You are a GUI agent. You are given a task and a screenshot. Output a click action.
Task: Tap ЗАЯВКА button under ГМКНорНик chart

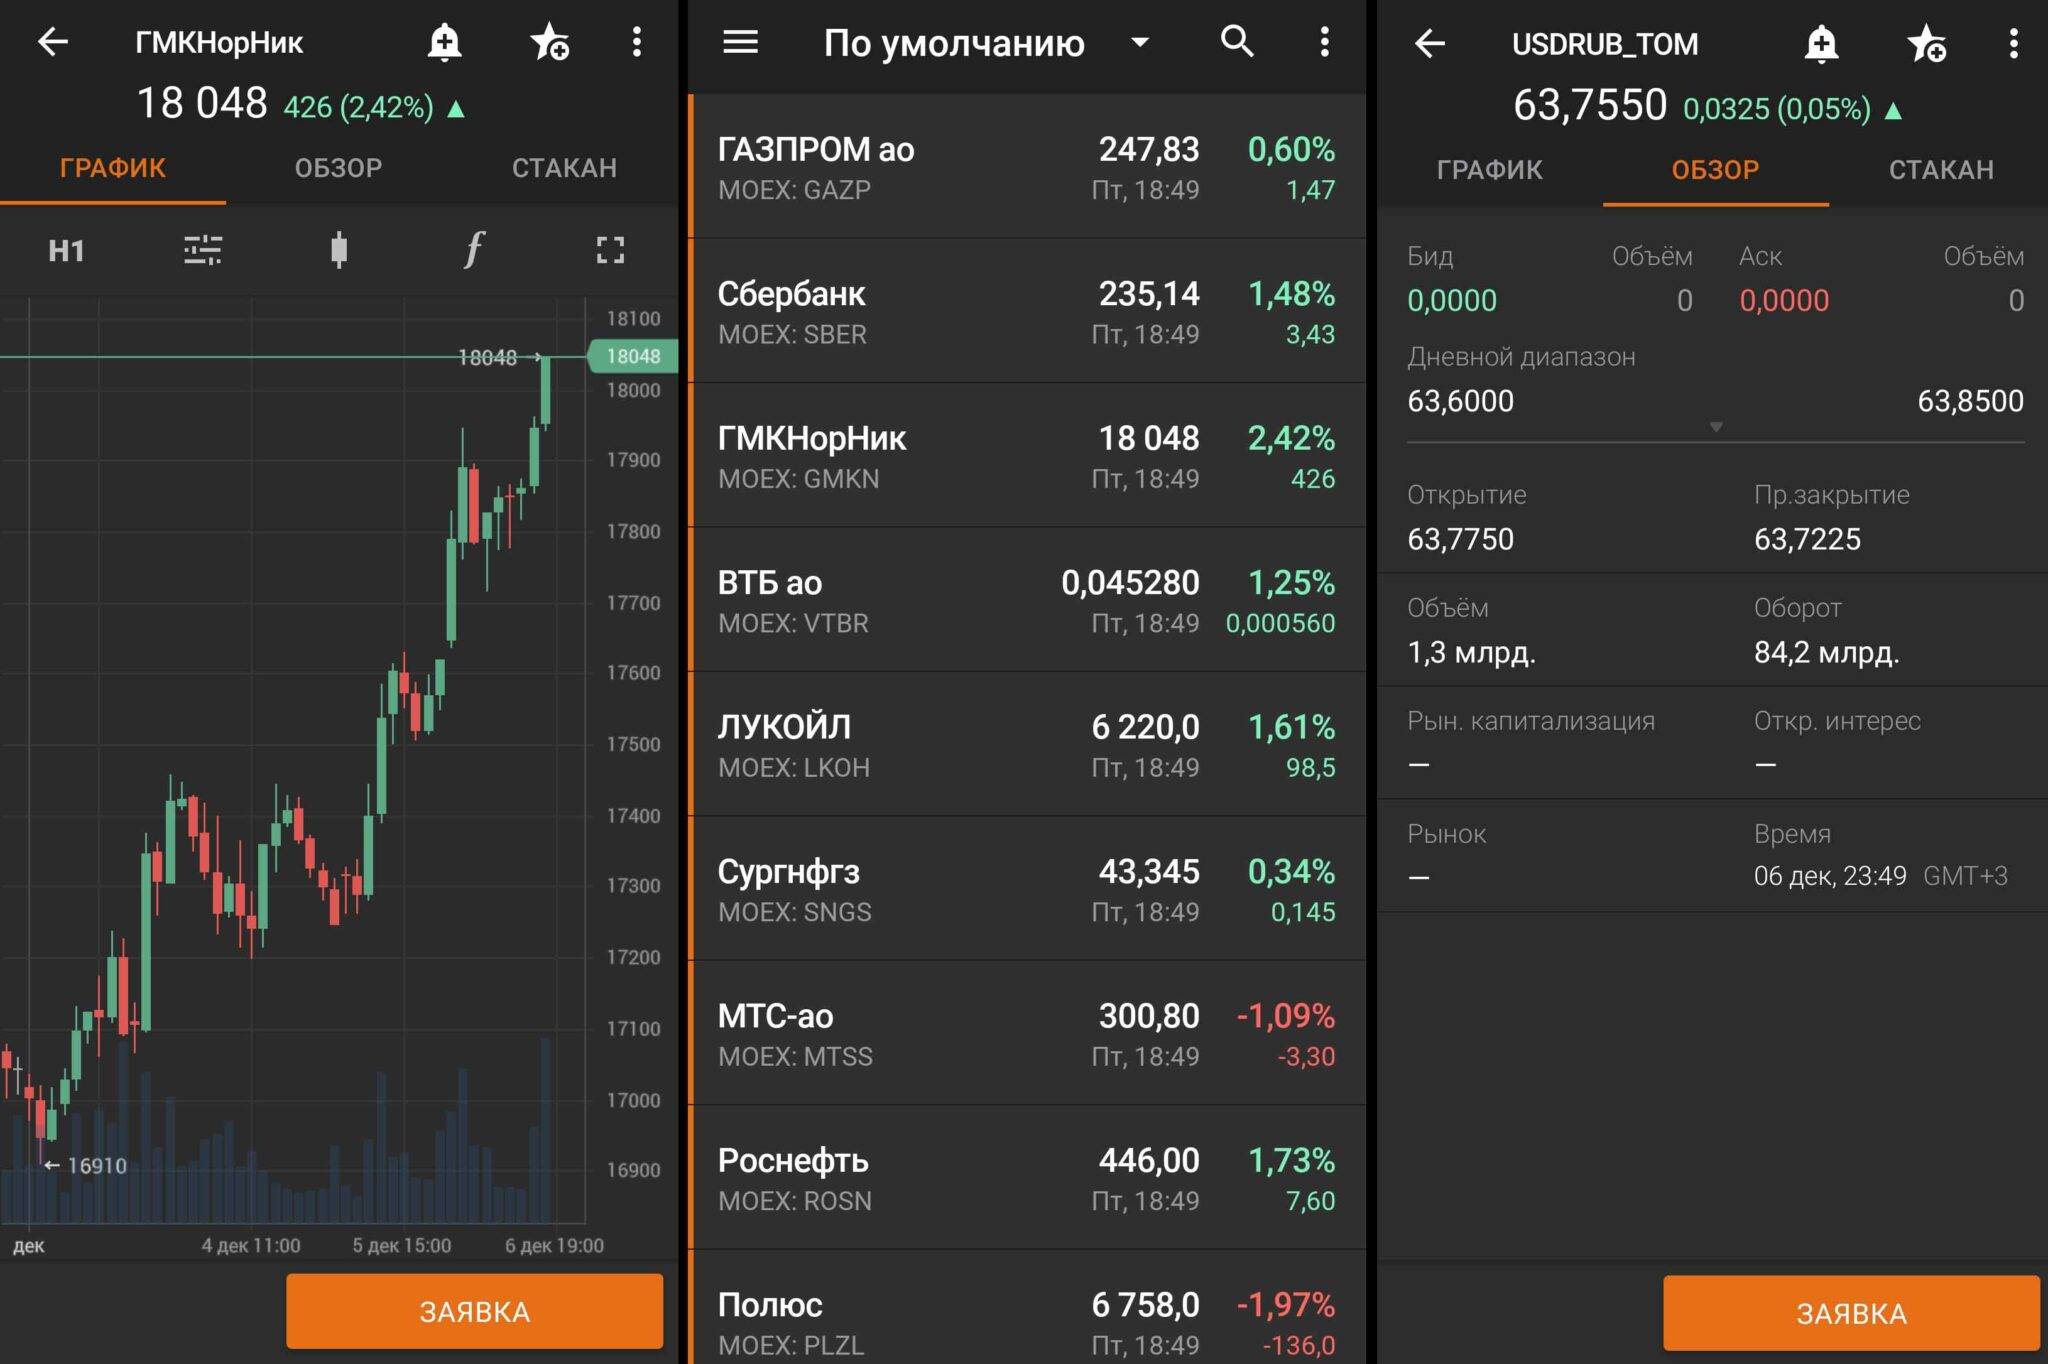[474, 1311]
